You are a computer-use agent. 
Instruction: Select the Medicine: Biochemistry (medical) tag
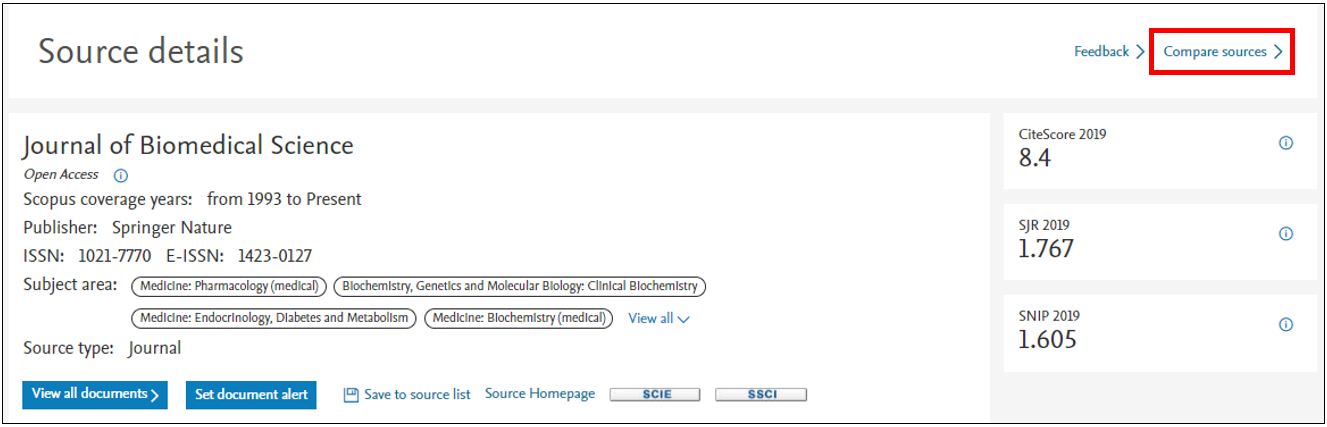point(518,318)
